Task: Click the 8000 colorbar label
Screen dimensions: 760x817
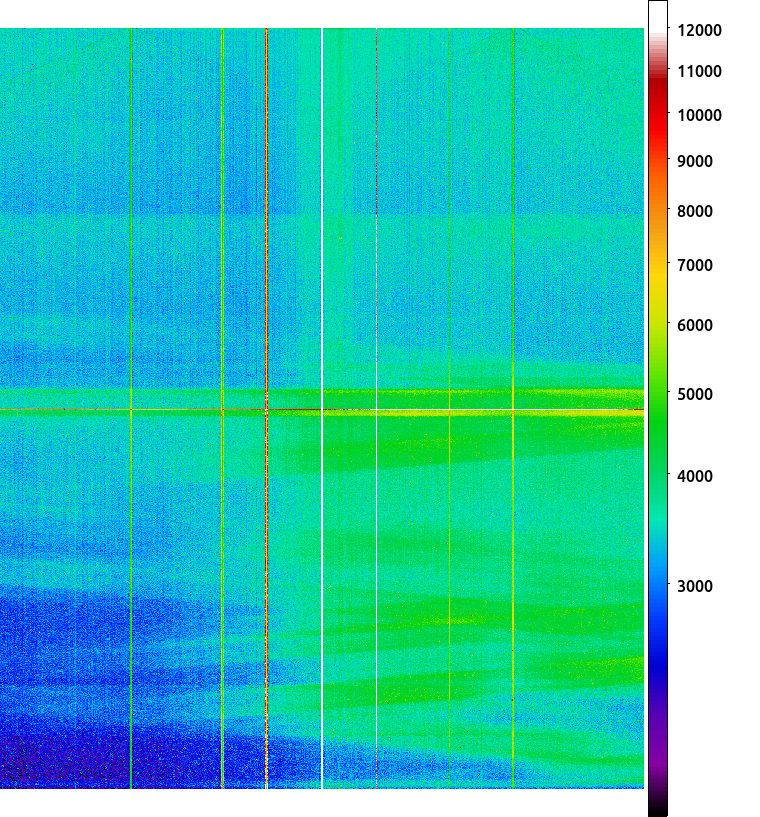Action: [x=695, y=211]
